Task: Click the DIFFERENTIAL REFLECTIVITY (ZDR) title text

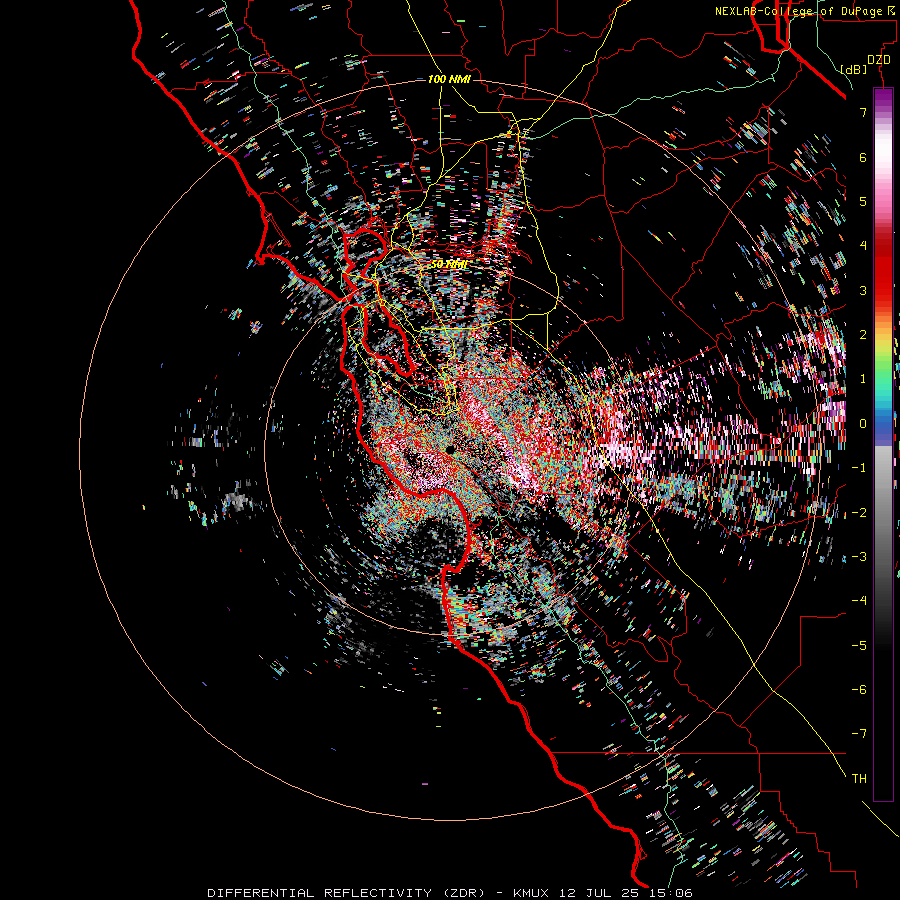Action: click(x=346, y=893)
